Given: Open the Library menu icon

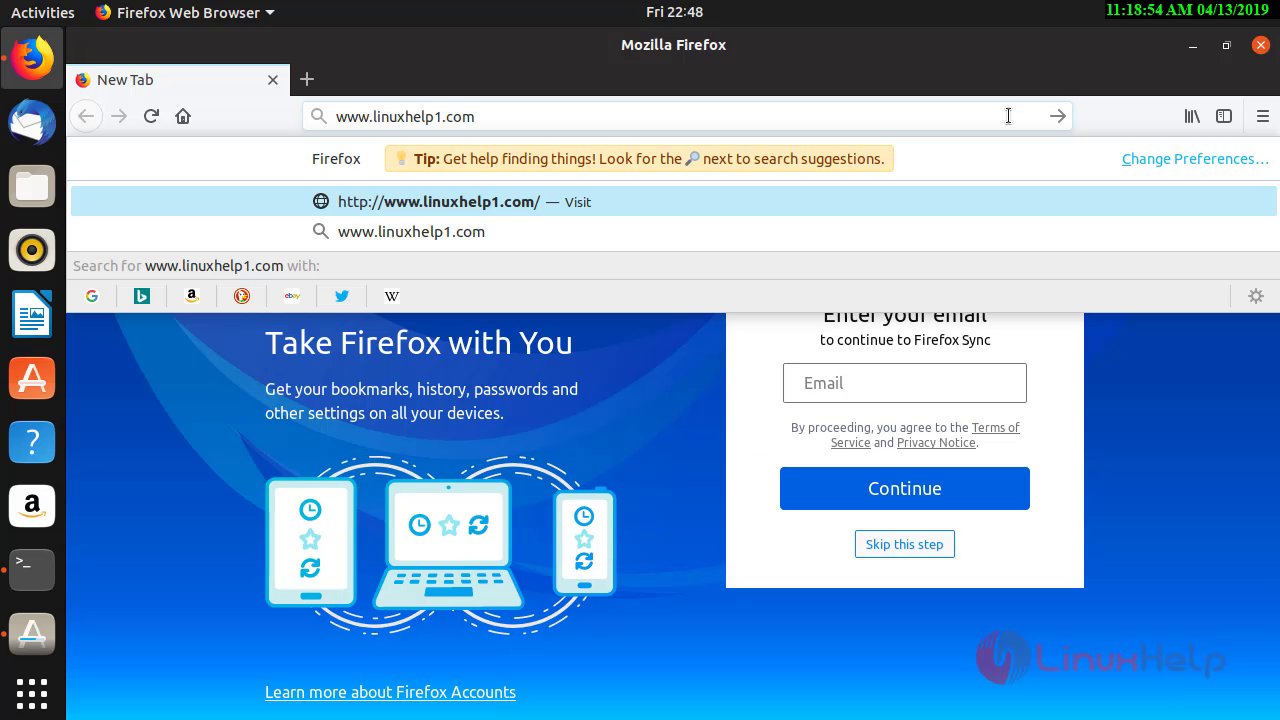Looking at the screenshot, I should pos(1192,116).
